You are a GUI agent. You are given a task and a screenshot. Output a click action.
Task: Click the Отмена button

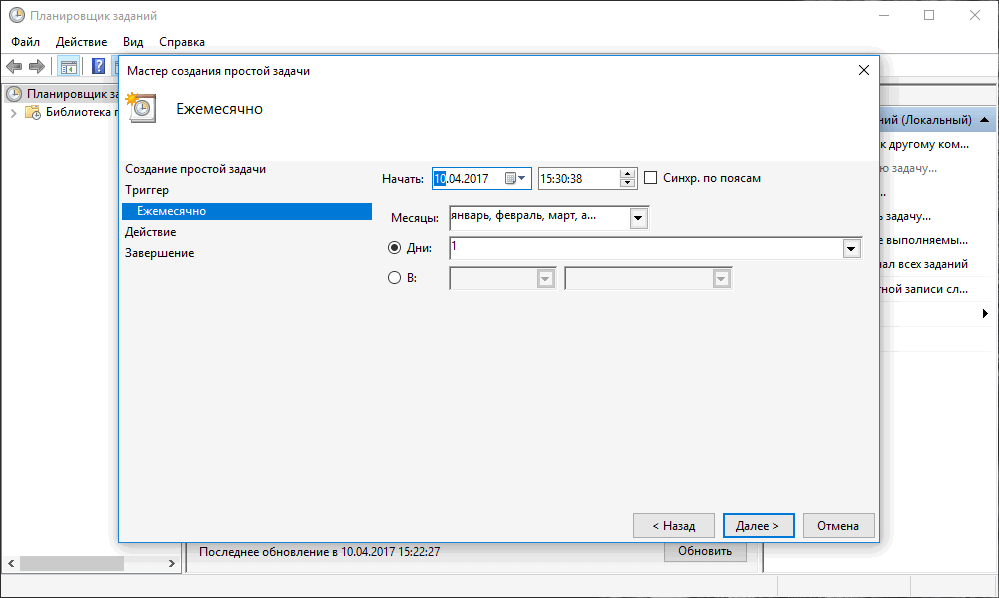[838, 525]
